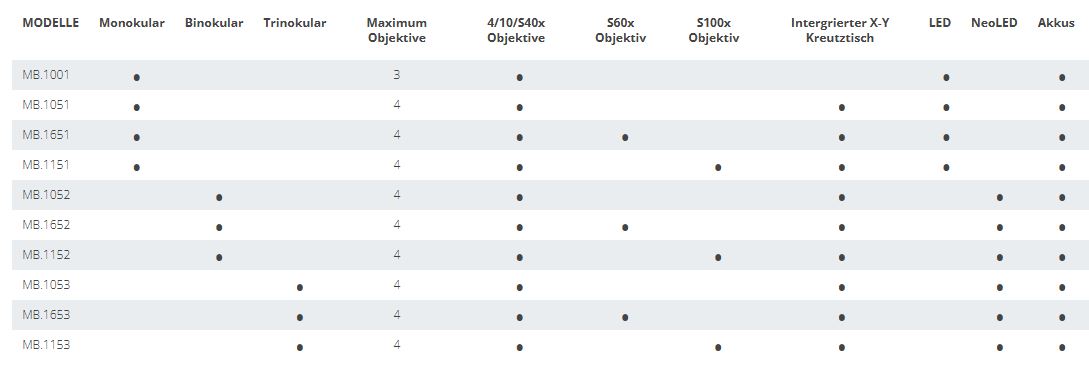Click the Intergrierter X-Y Kreuztisch header

click(840, 31)
